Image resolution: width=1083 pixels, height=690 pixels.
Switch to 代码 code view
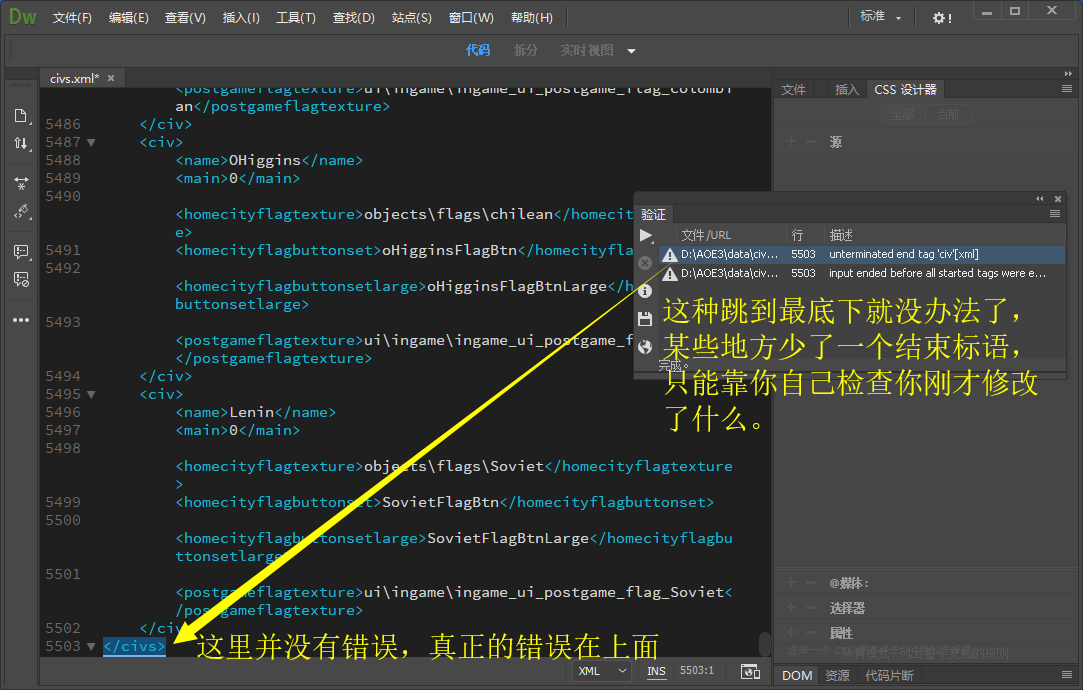point(478,50)
